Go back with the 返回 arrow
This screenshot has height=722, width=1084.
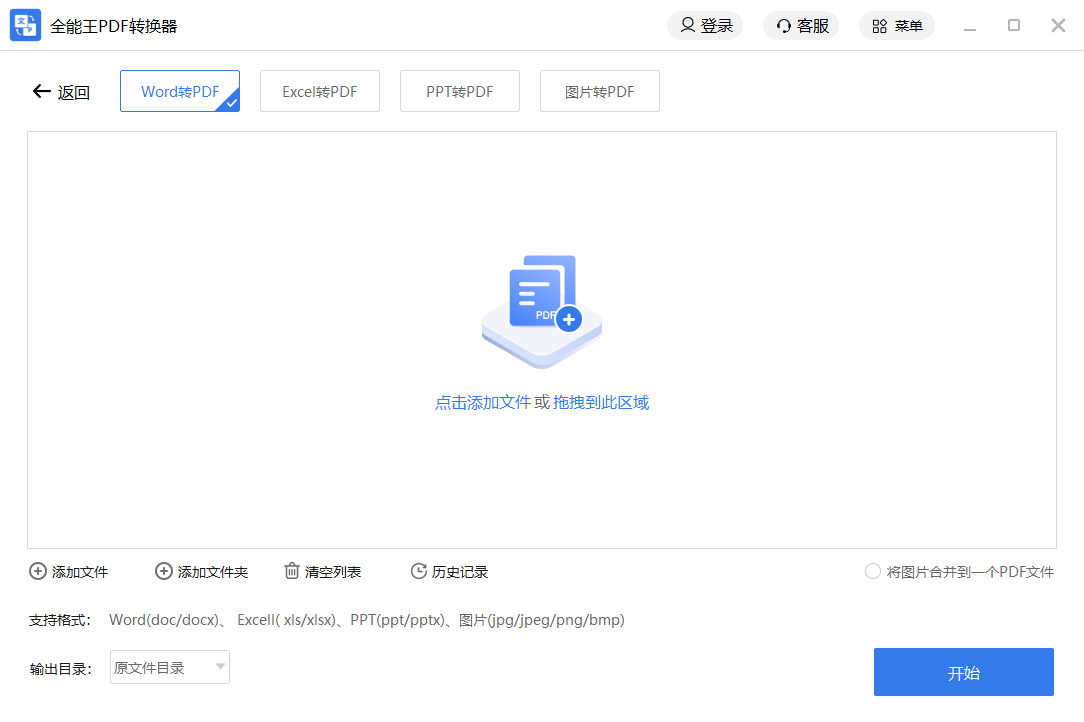(61, 92)
